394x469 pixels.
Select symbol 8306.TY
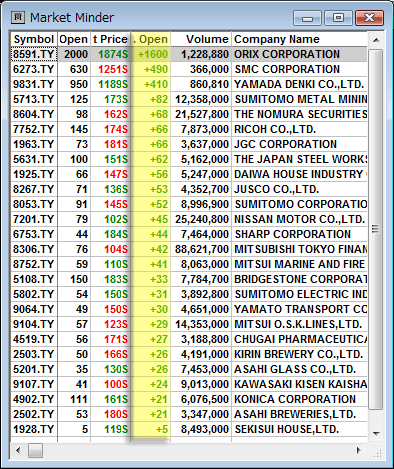point(34,249)
